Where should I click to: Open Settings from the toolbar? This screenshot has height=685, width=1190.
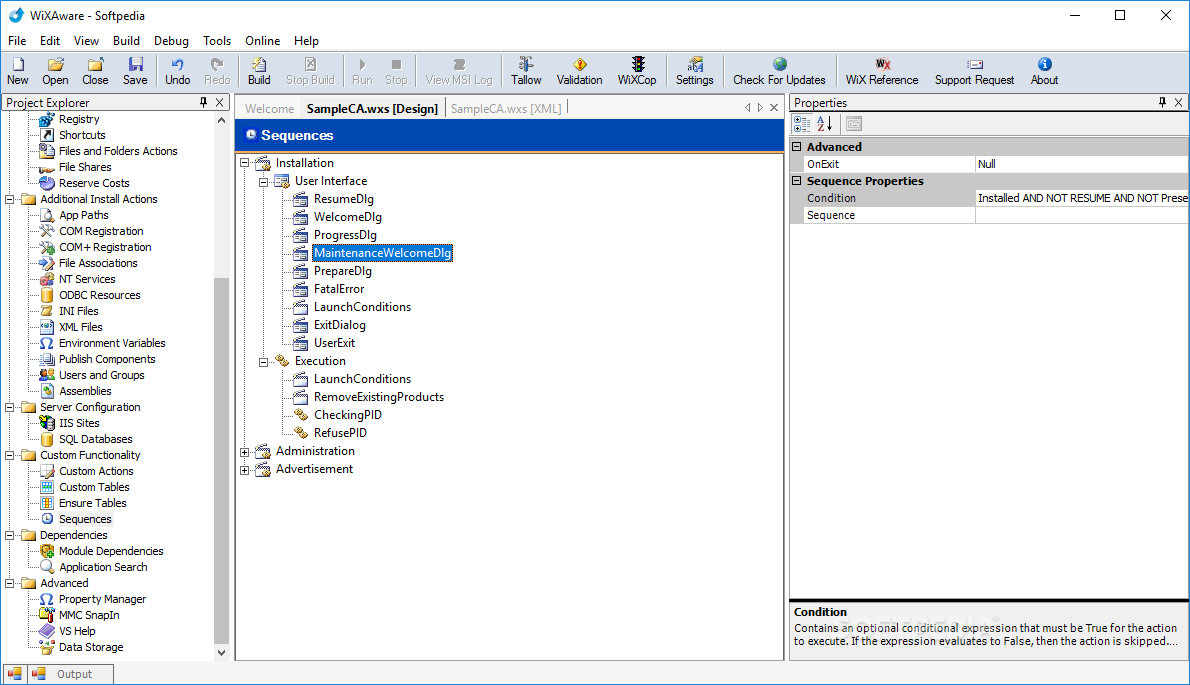694,71
